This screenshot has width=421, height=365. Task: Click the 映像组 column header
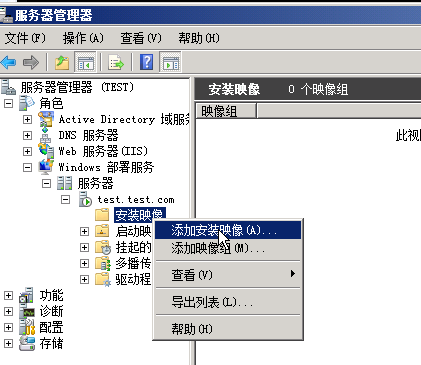[226, 111]
